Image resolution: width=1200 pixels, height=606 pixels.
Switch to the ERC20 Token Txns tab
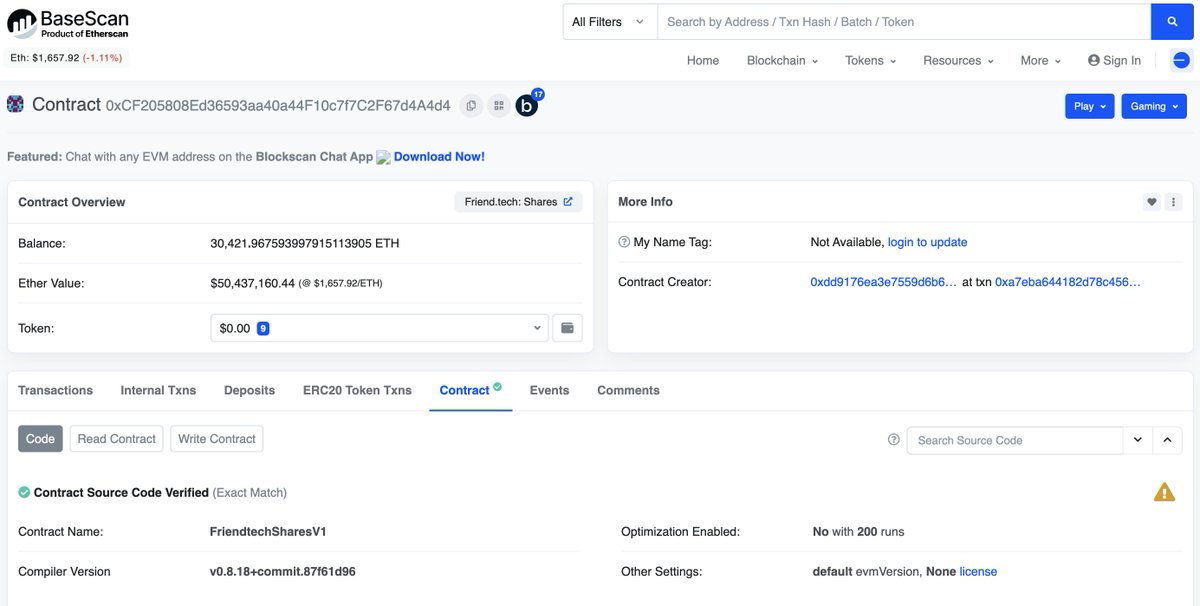tap(357, 390)
